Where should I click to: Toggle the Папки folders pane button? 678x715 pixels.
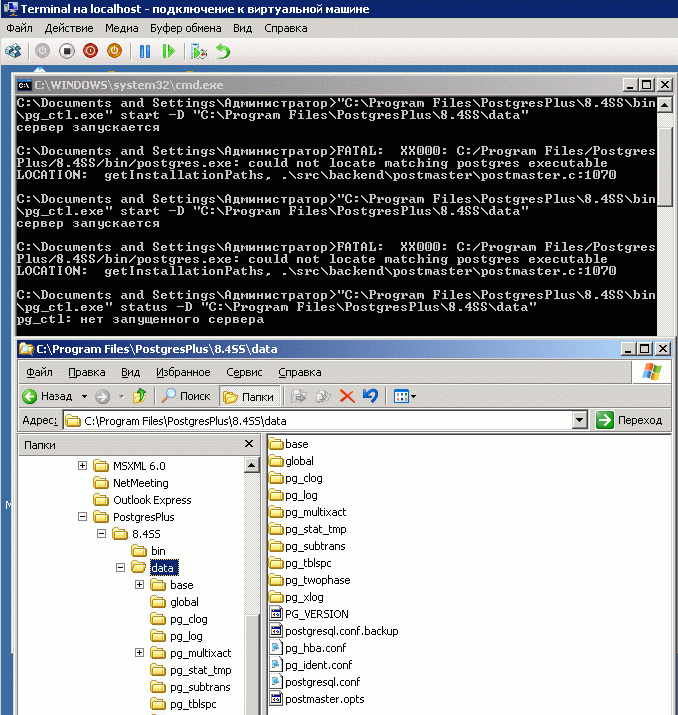(249, 397)
